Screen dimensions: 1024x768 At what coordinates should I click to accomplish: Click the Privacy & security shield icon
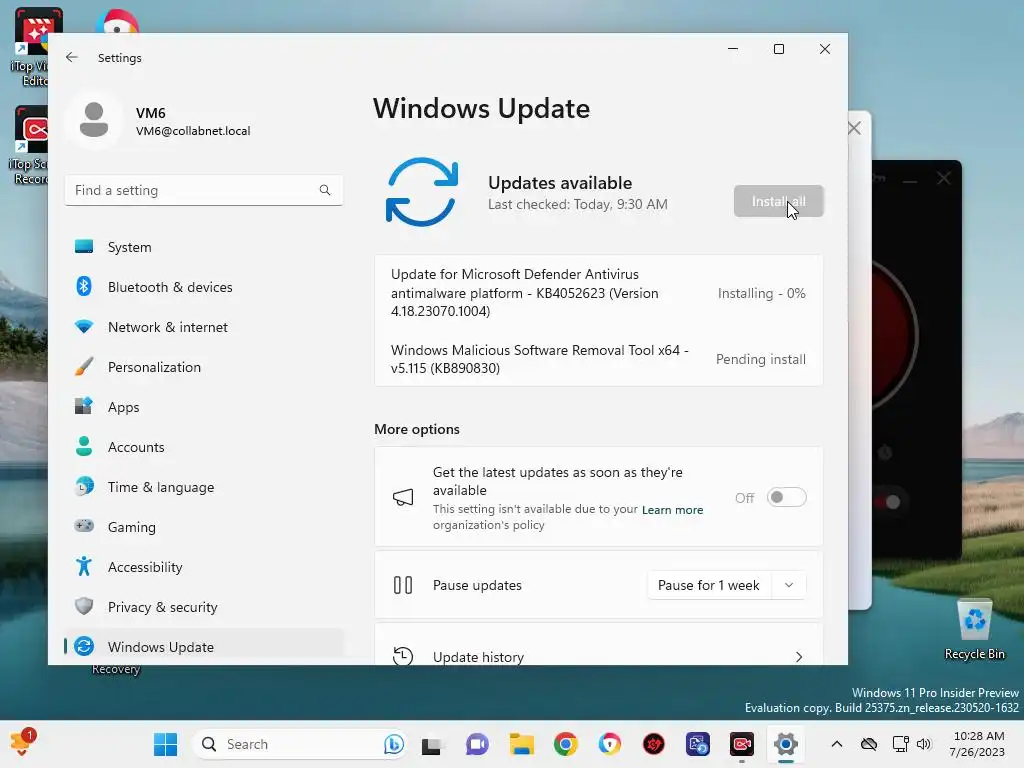pyautogui.click(x=84, y=606)
